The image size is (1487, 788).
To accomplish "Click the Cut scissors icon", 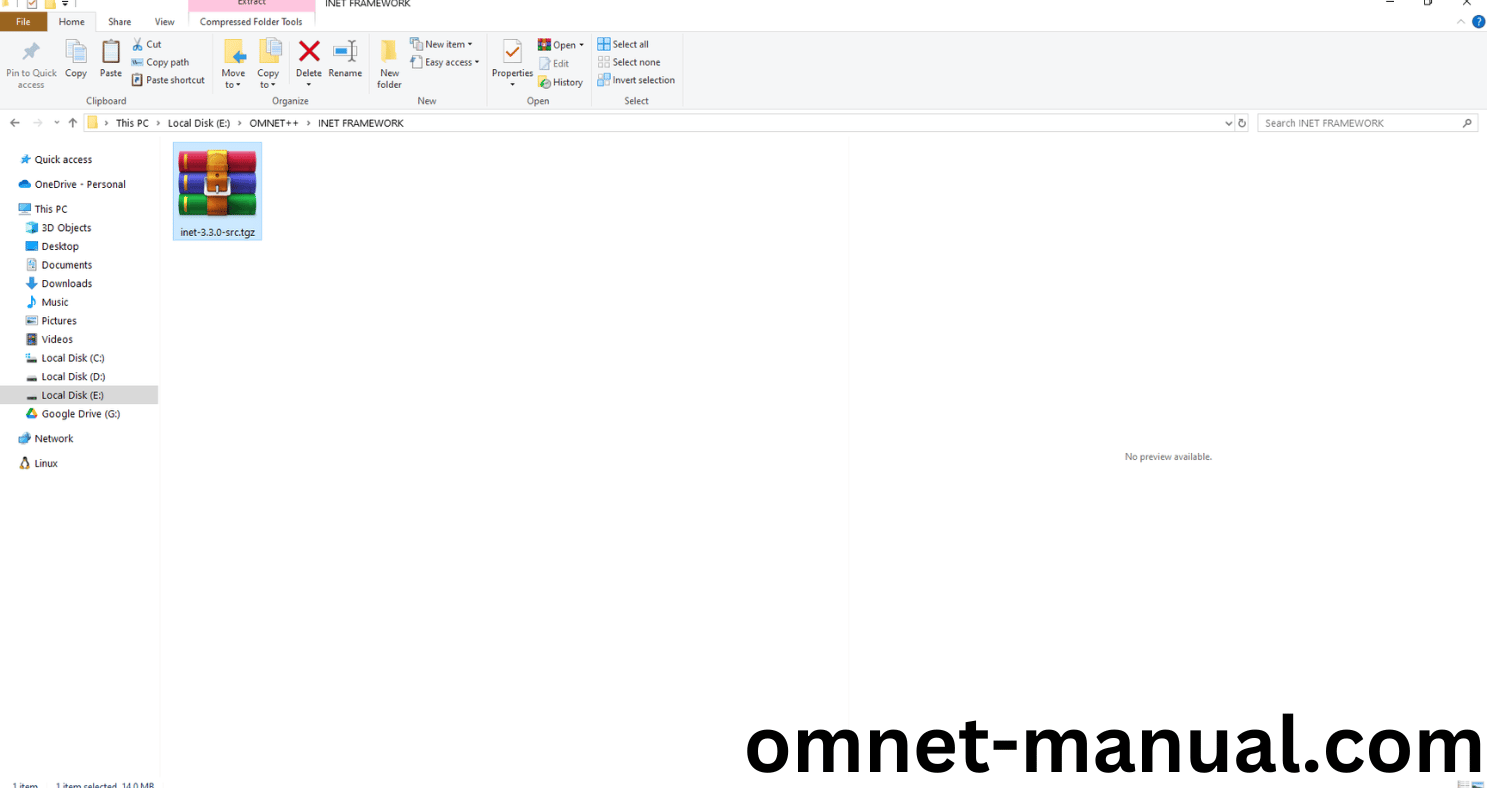I will (x=139, y=44).
